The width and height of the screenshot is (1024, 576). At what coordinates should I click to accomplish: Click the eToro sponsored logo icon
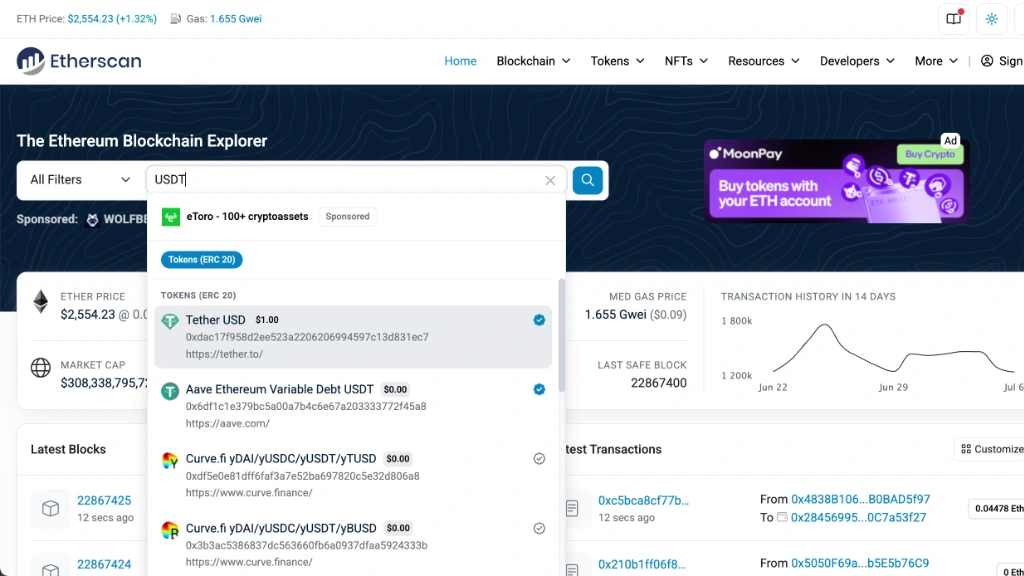(170, 217)
